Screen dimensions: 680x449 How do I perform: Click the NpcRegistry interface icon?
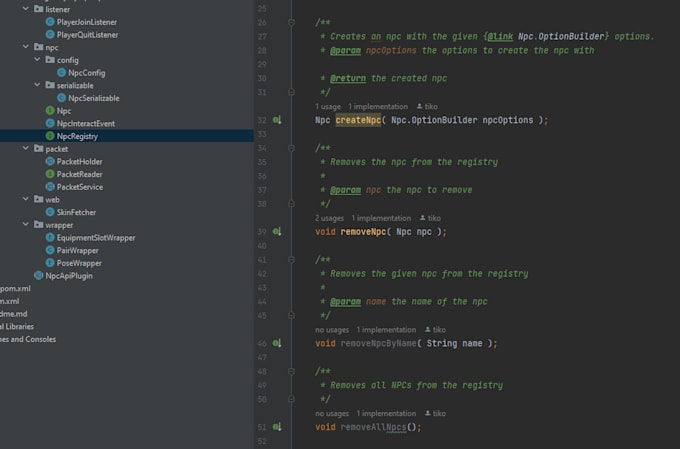[x=50, y=136]
